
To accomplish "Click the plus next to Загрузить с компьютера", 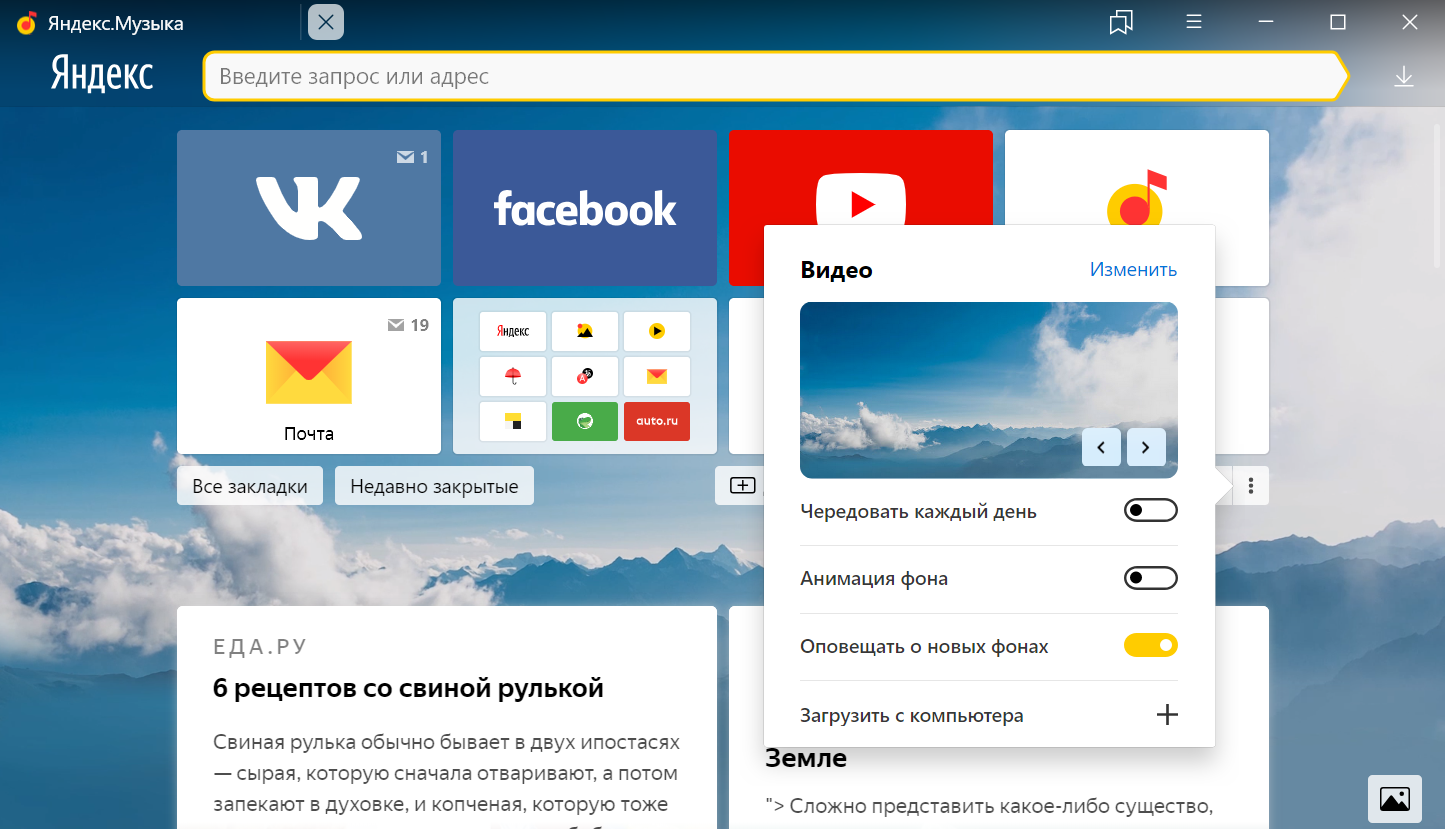I will [1167, 715].
